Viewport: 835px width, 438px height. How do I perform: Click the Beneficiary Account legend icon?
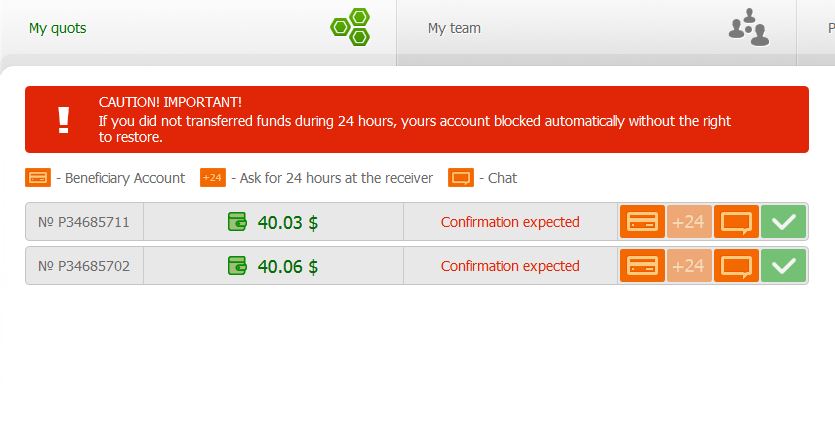[38, 178]
